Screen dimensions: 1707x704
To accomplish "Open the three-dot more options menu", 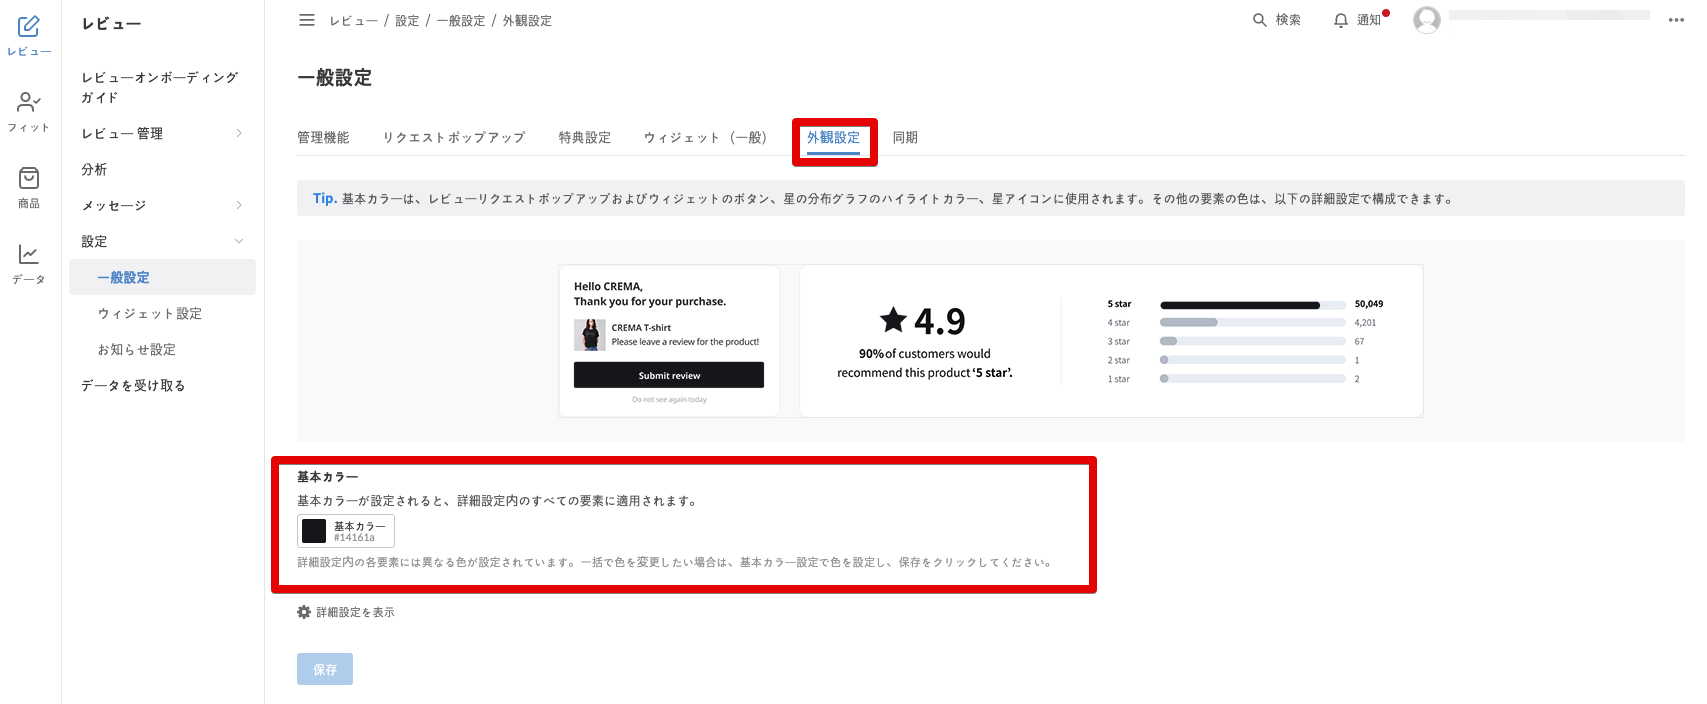I will tap(1676, 20).
